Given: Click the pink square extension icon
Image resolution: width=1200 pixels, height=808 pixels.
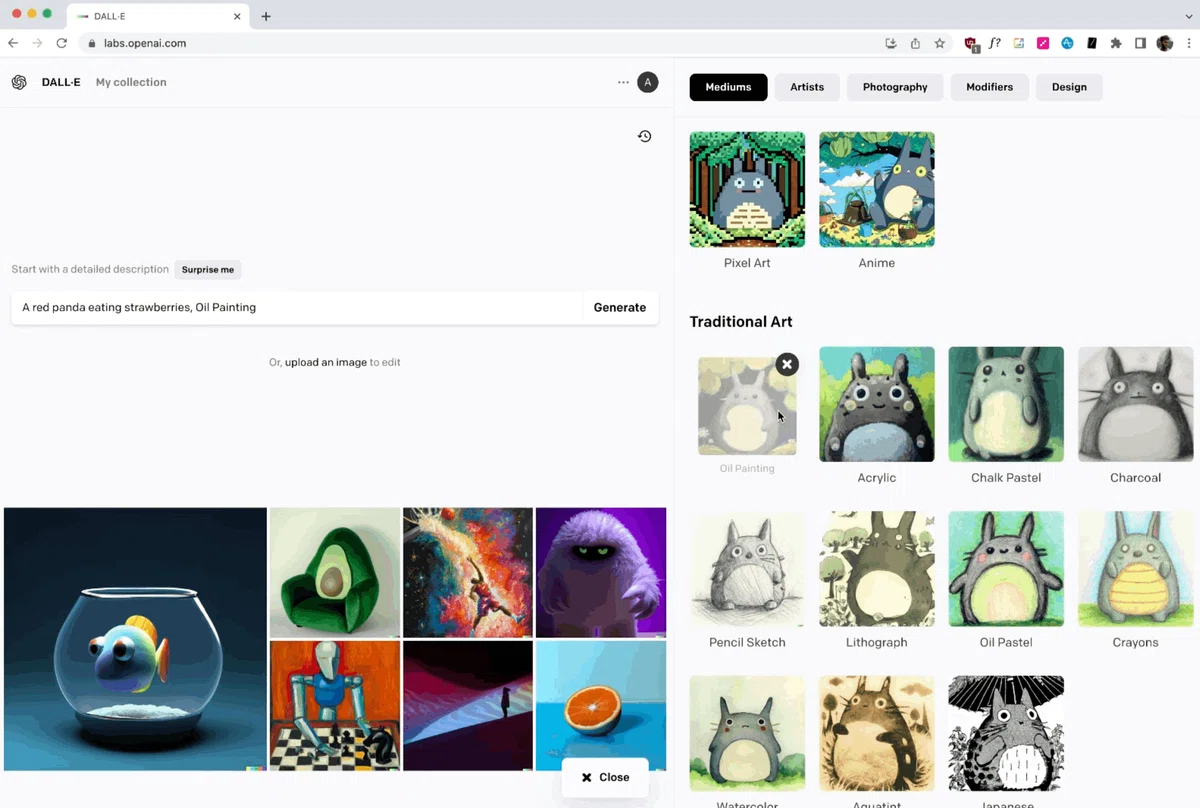Looking at the screenshot, I should [x=1043, y=43].
